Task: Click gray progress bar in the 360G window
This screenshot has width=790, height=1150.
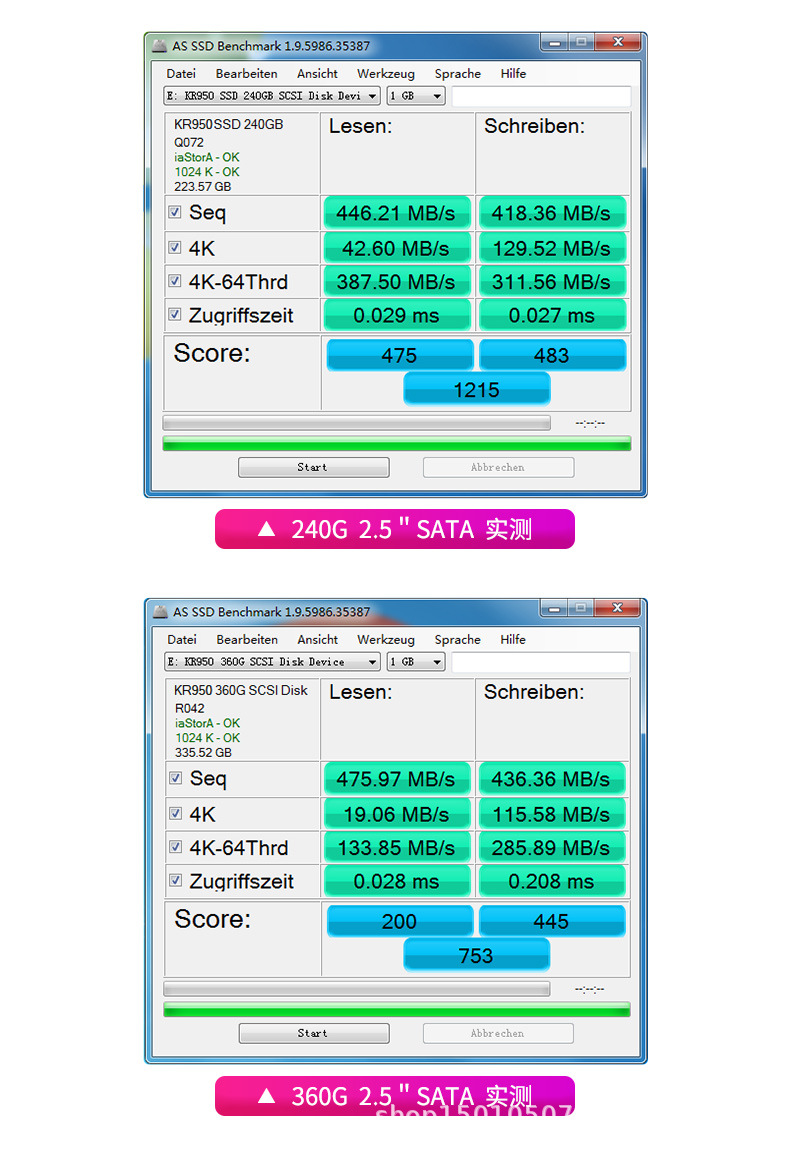Action: (x=356, y=989)
